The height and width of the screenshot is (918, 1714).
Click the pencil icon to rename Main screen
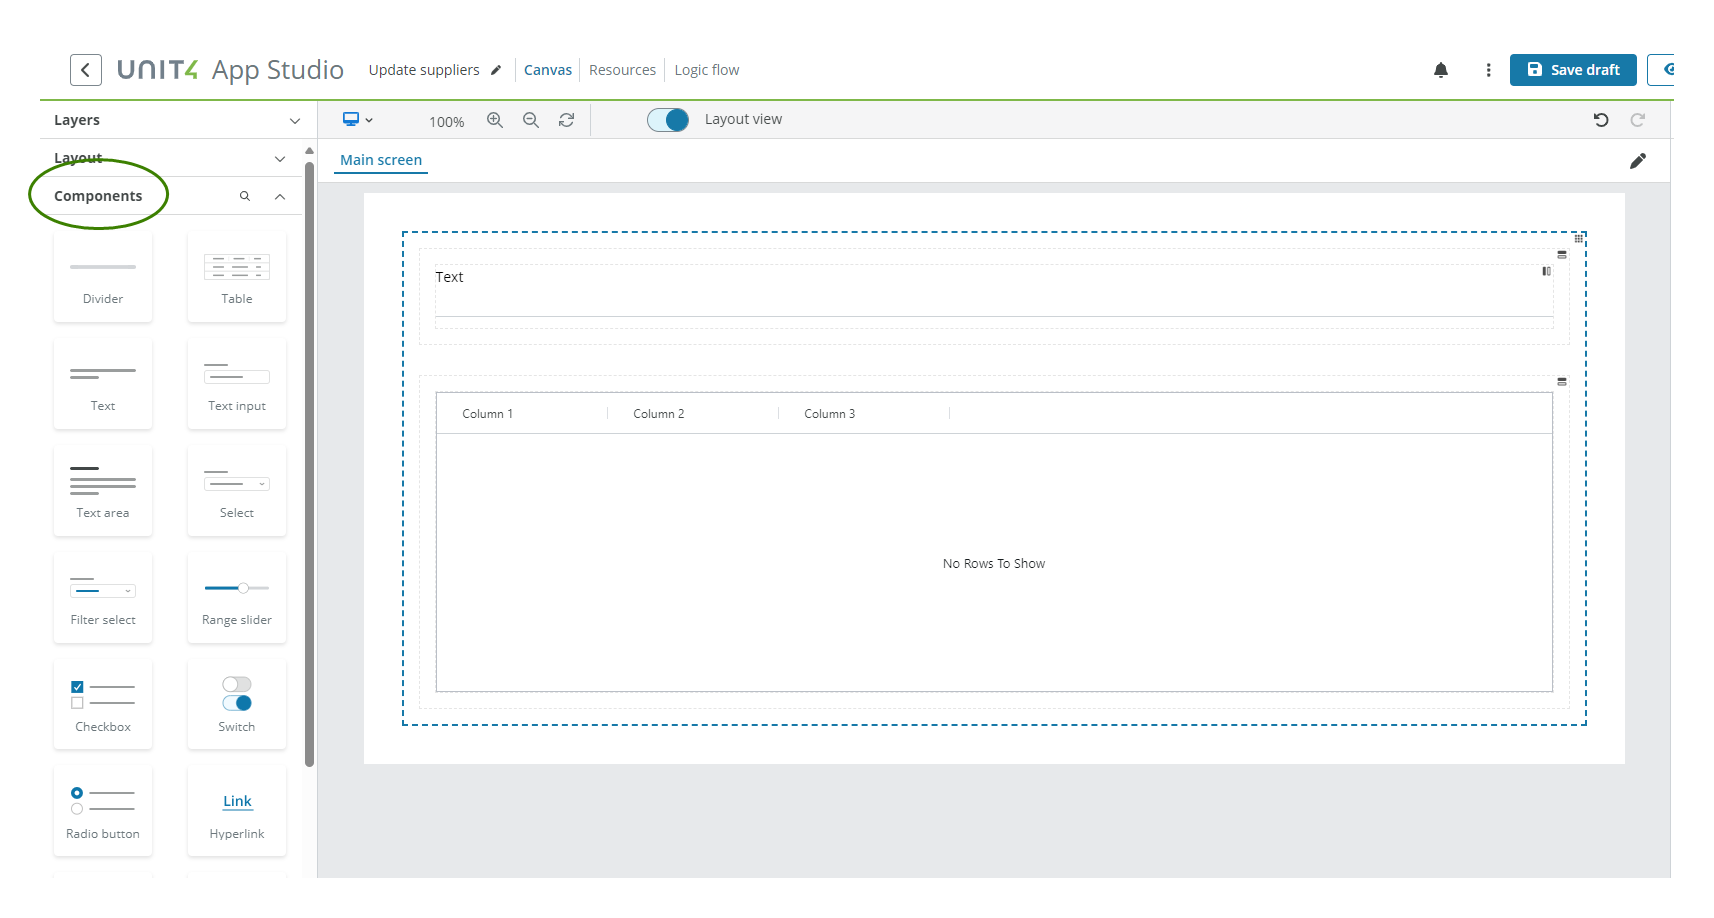coord(1639,160)
